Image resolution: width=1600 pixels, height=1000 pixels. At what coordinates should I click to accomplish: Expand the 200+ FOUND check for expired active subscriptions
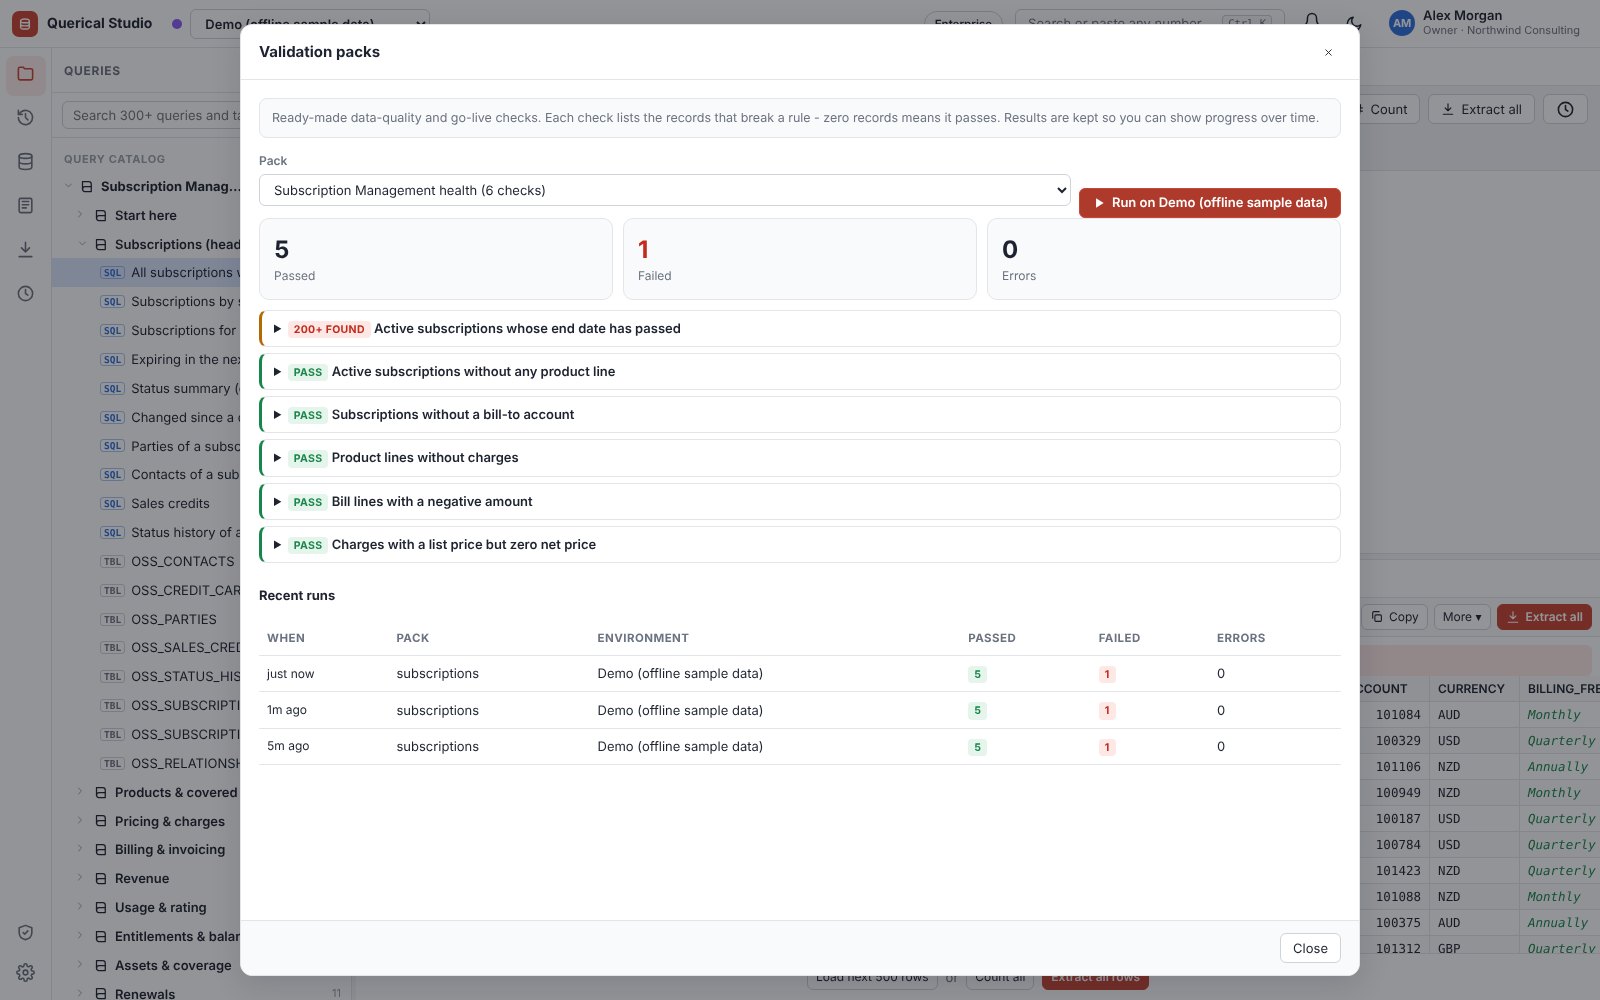pyautogui.click(x=800, y=329)
